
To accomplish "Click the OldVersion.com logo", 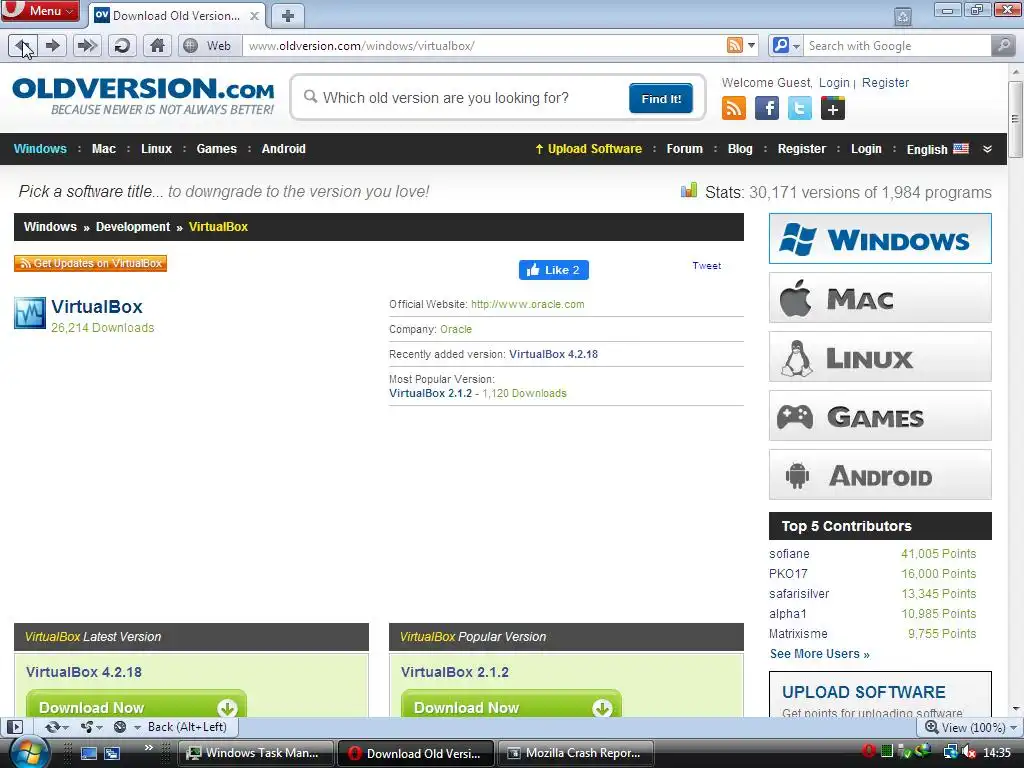I will tap(144, 97).
